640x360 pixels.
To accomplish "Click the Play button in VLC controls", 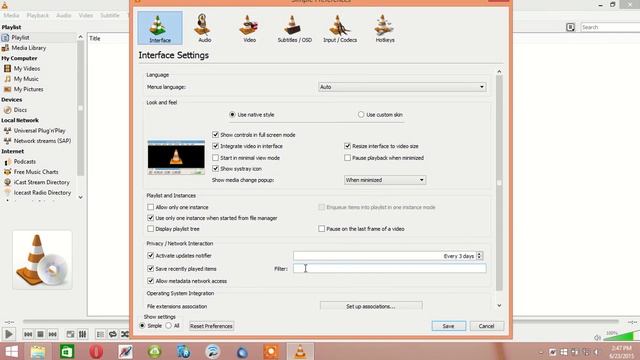I will 8,334.
